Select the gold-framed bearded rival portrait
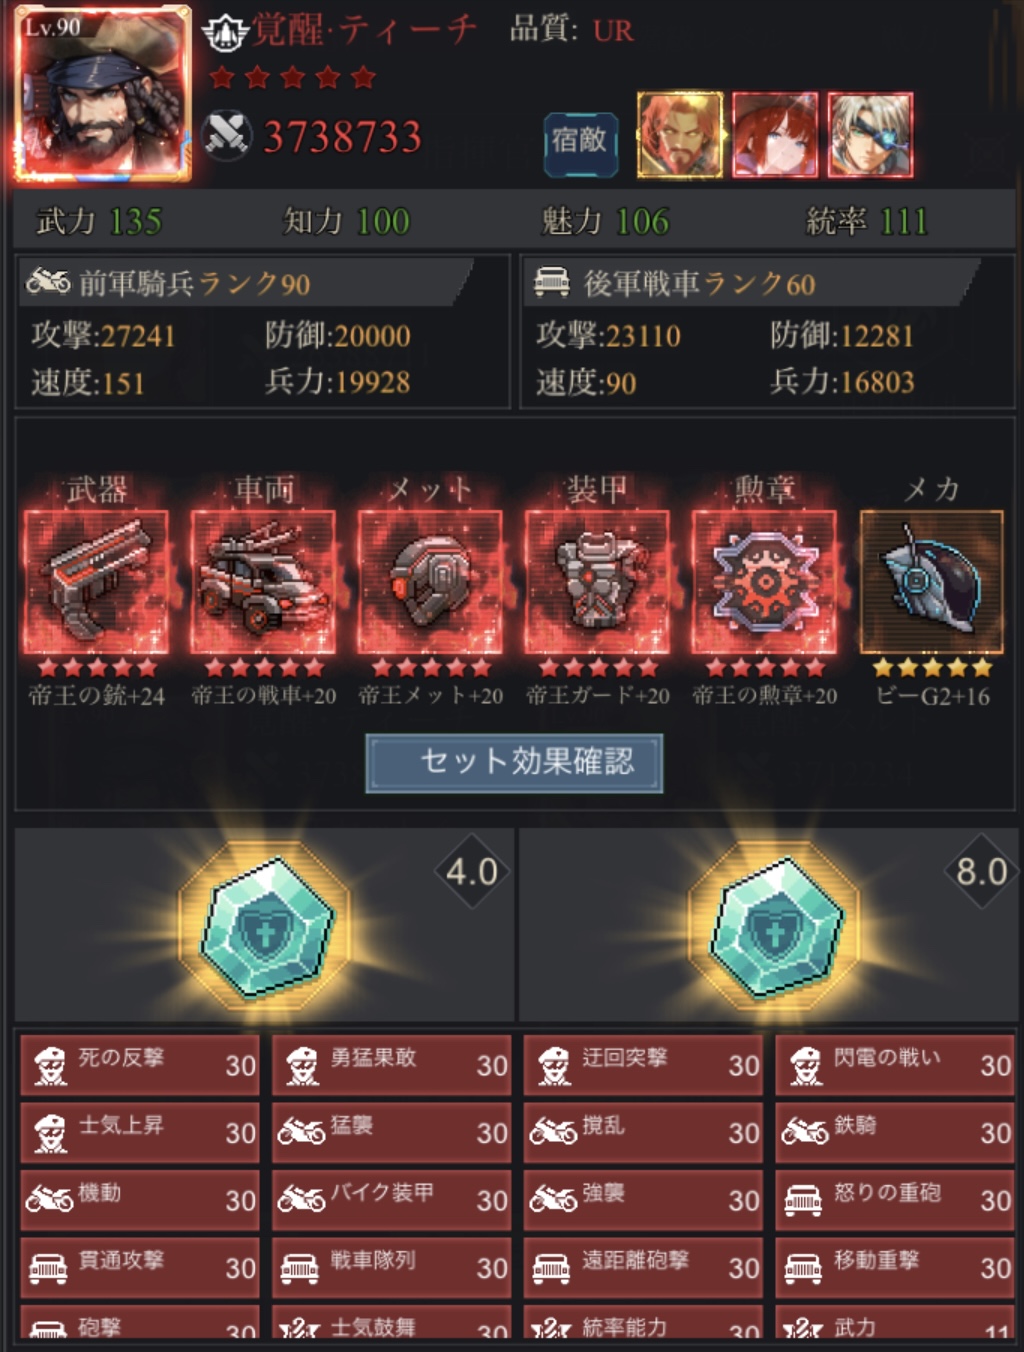The width and height of the screenshot is (1024, 1352). click(x=680, y=135)
